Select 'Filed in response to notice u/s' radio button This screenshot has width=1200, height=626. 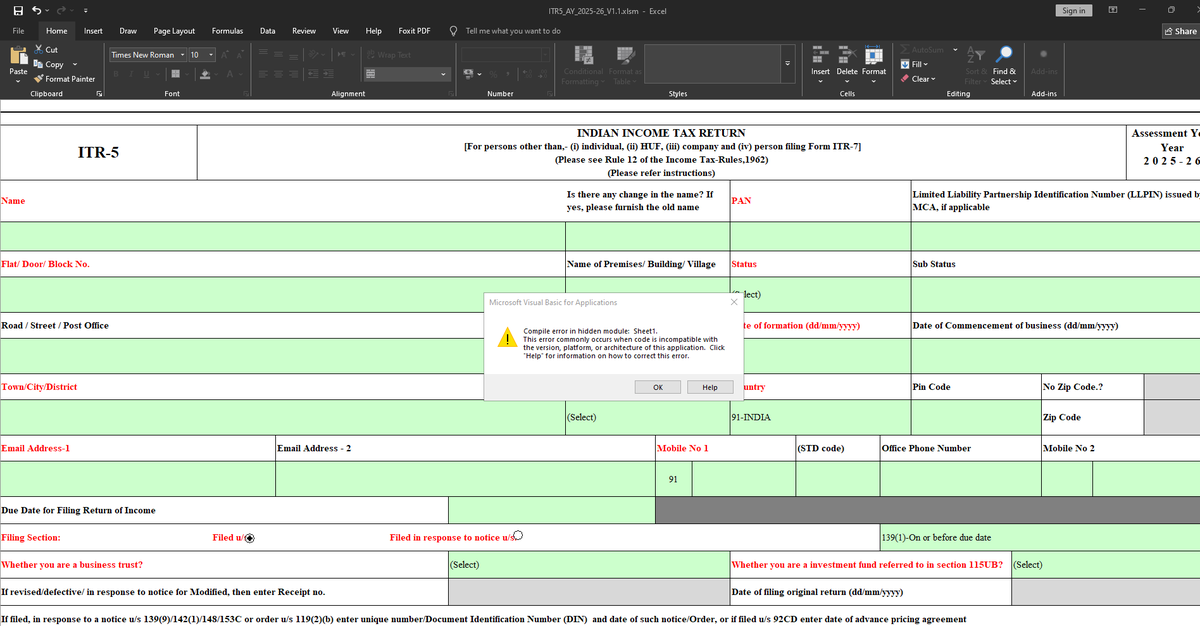coord(518,536)
